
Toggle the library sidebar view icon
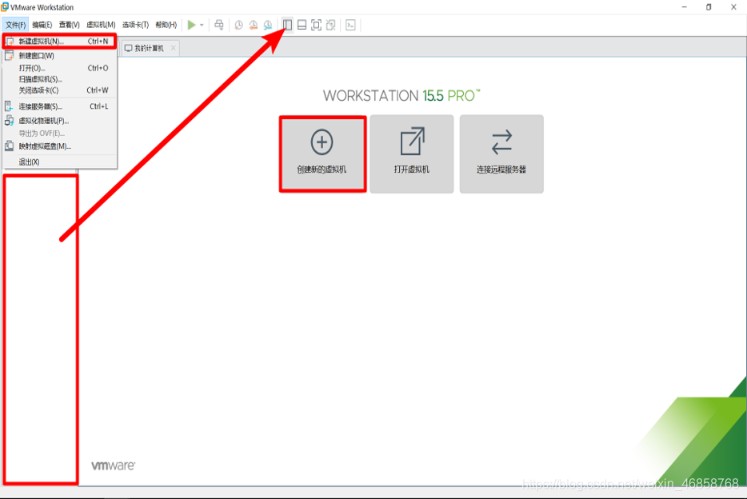click(287, 25)
